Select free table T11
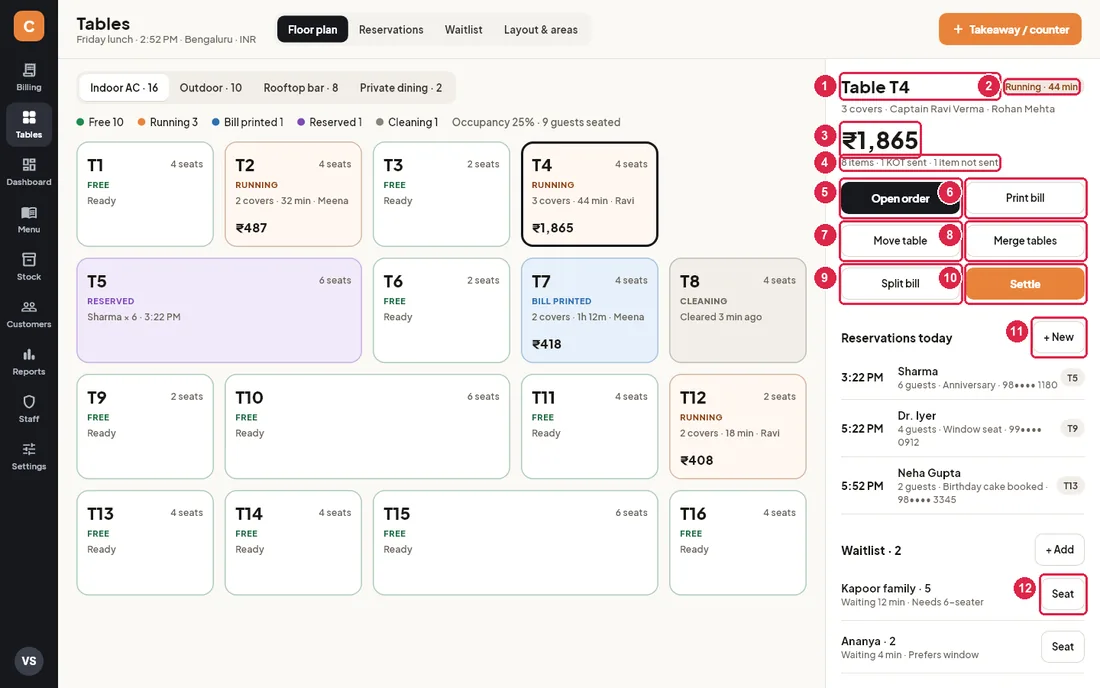This screenshot has width=1100, height=688. click(x=589, y=426)
